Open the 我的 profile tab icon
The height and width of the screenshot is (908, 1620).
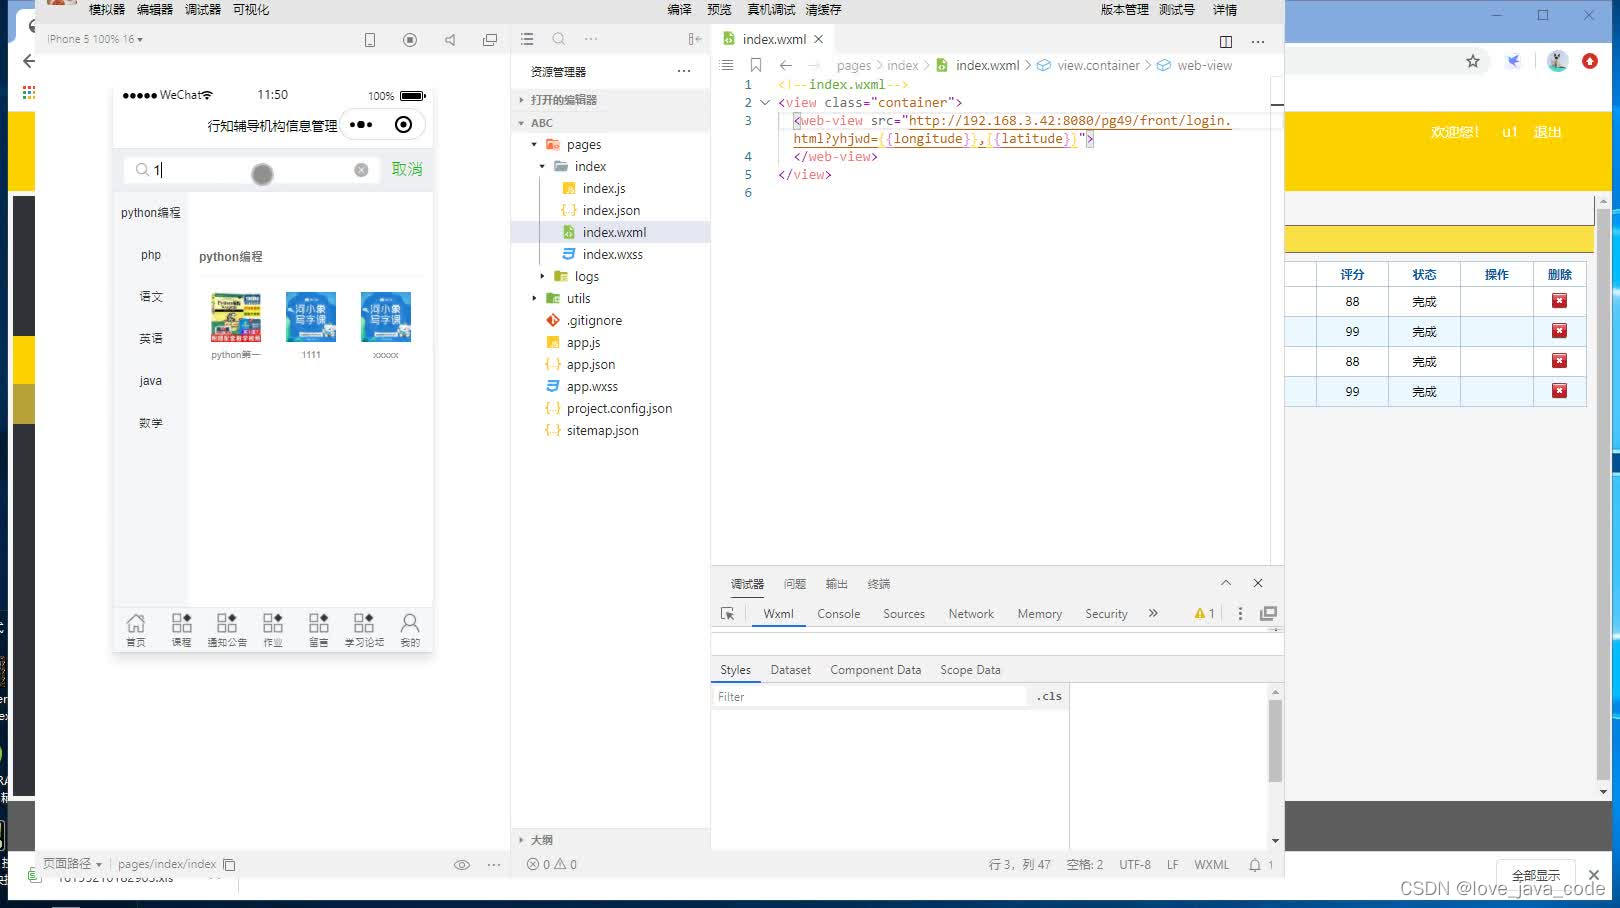pos(410,630)
